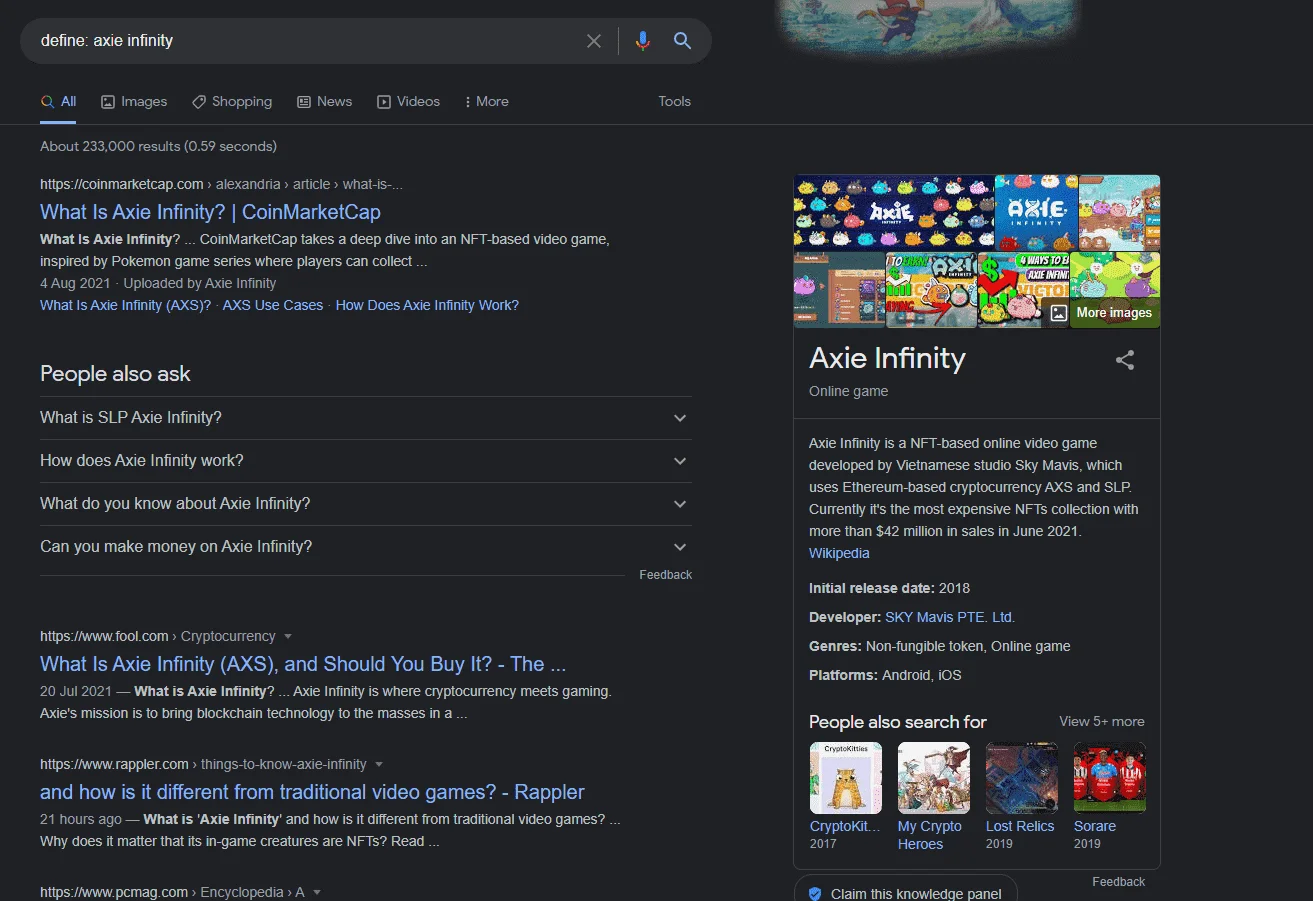Open the Wikipedia source link
The height and width of the screenshot is (901, 1313).
(839, 554)
